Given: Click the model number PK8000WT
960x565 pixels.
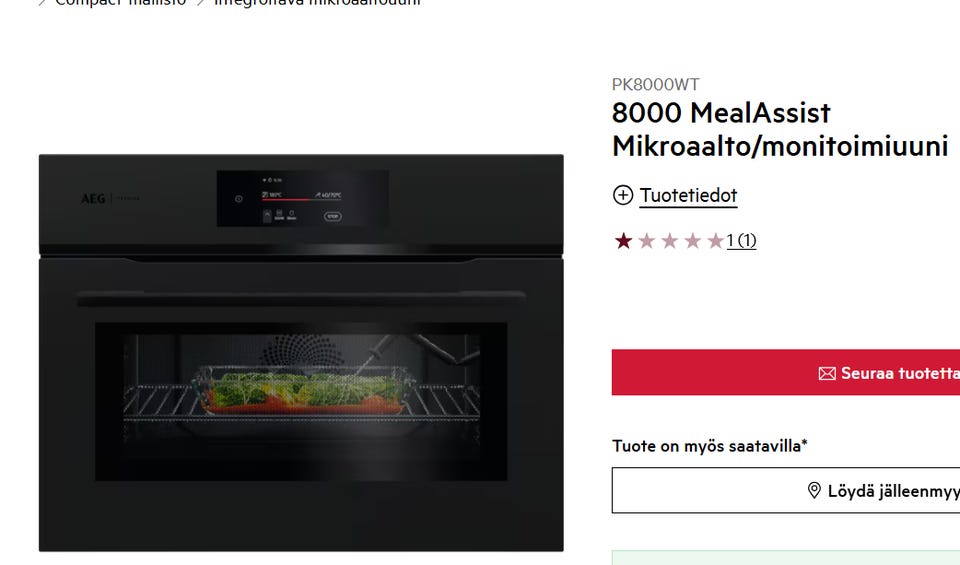Looking at the screenshot, I should (x=655, y=84).
